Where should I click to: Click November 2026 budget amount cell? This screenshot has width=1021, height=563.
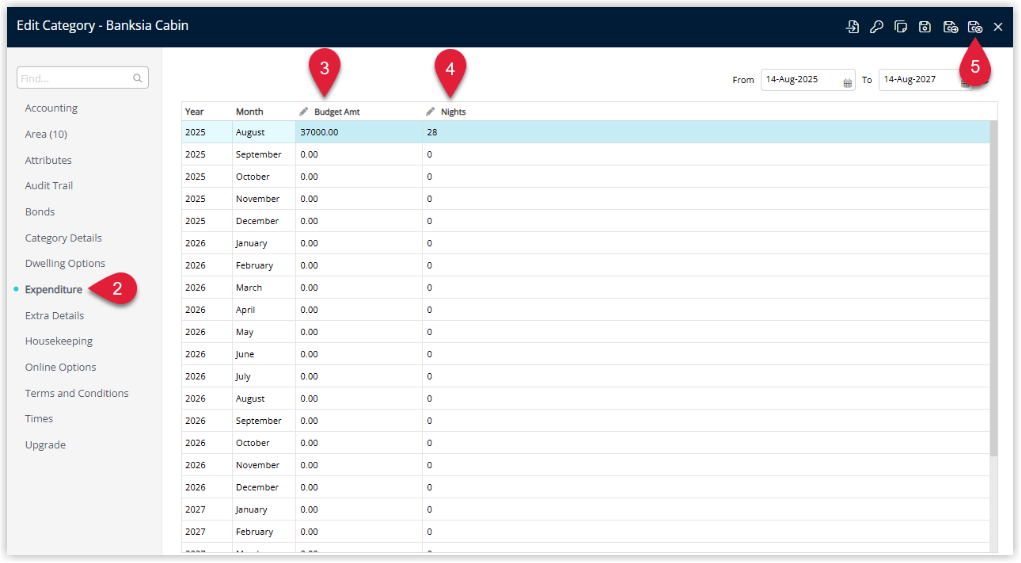tap(359, 465)
